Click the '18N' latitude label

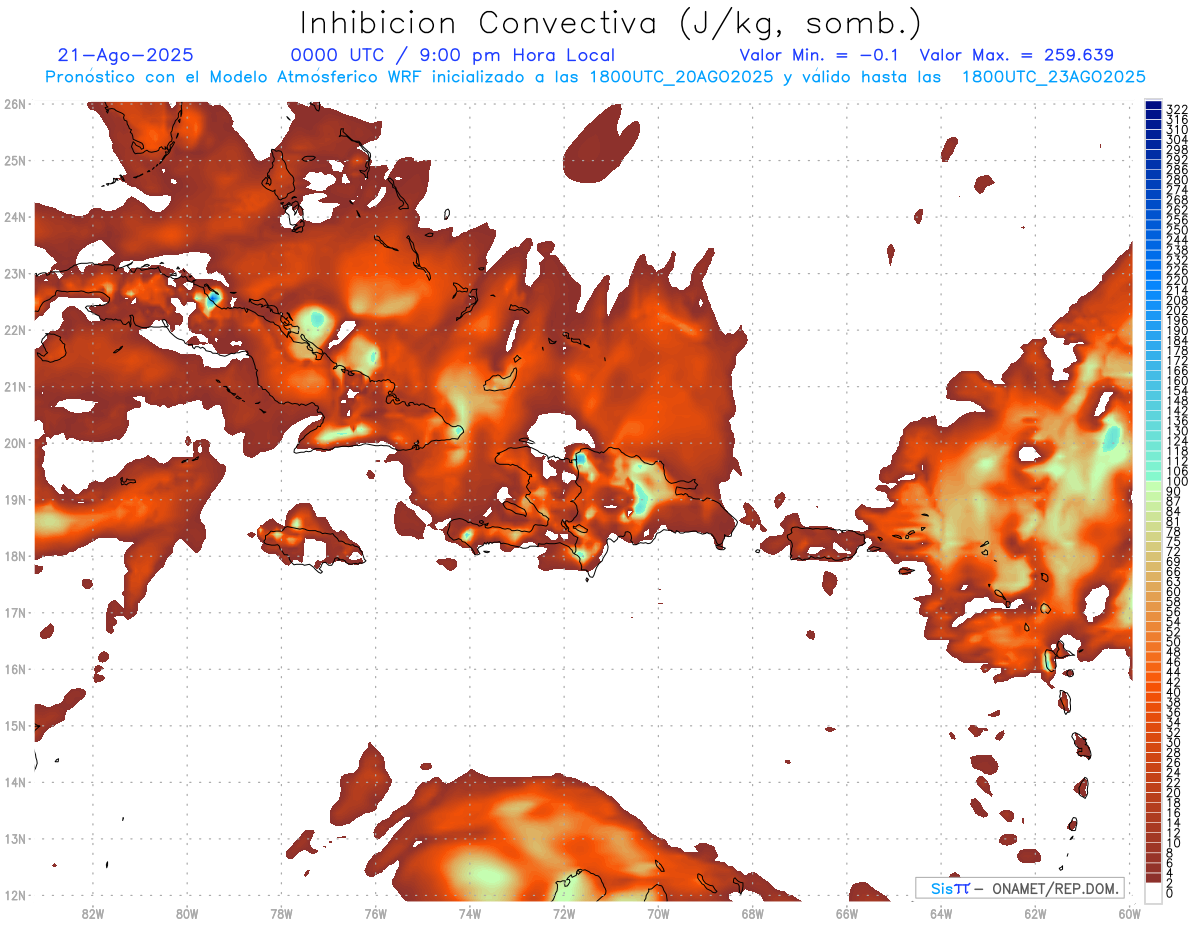tap(14, 556)
